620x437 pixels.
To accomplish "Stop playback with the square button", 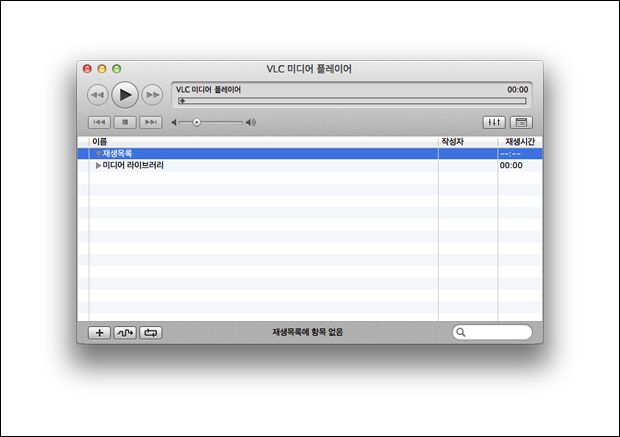I will [x=125, y=122].
